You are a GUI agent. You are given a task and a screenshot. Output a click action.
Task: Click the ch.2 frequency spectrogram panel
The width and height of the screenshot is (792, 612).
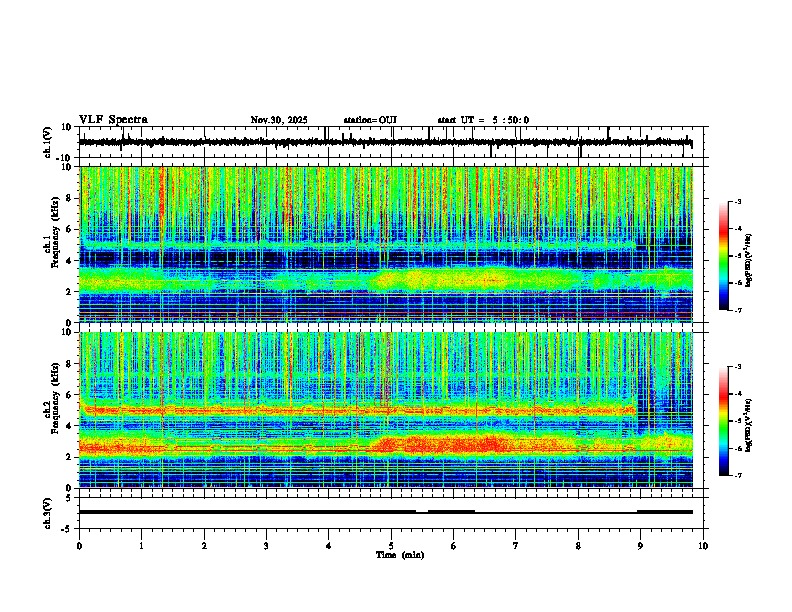[386, 410]
